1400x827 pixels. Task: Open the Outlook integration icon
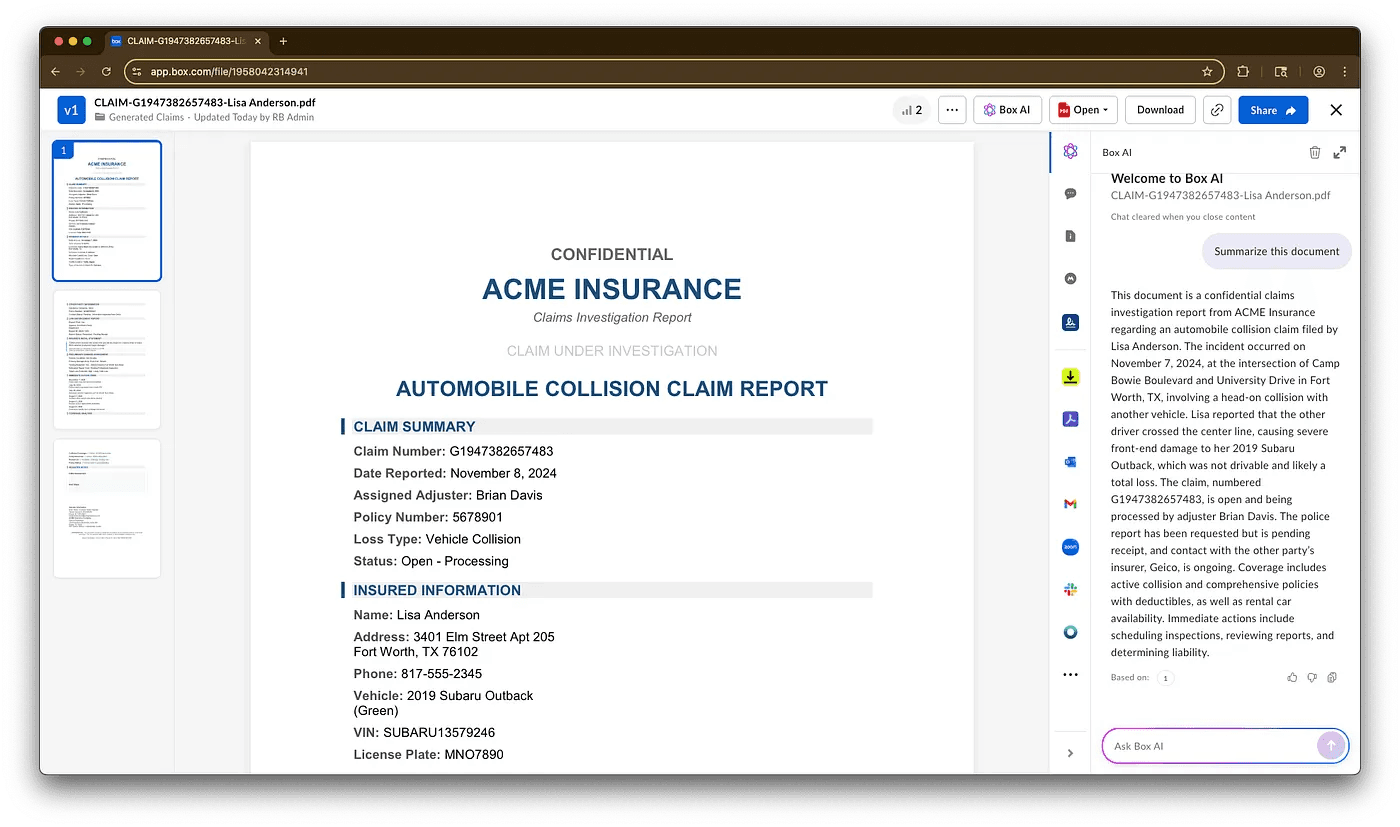click(1070, 462)
